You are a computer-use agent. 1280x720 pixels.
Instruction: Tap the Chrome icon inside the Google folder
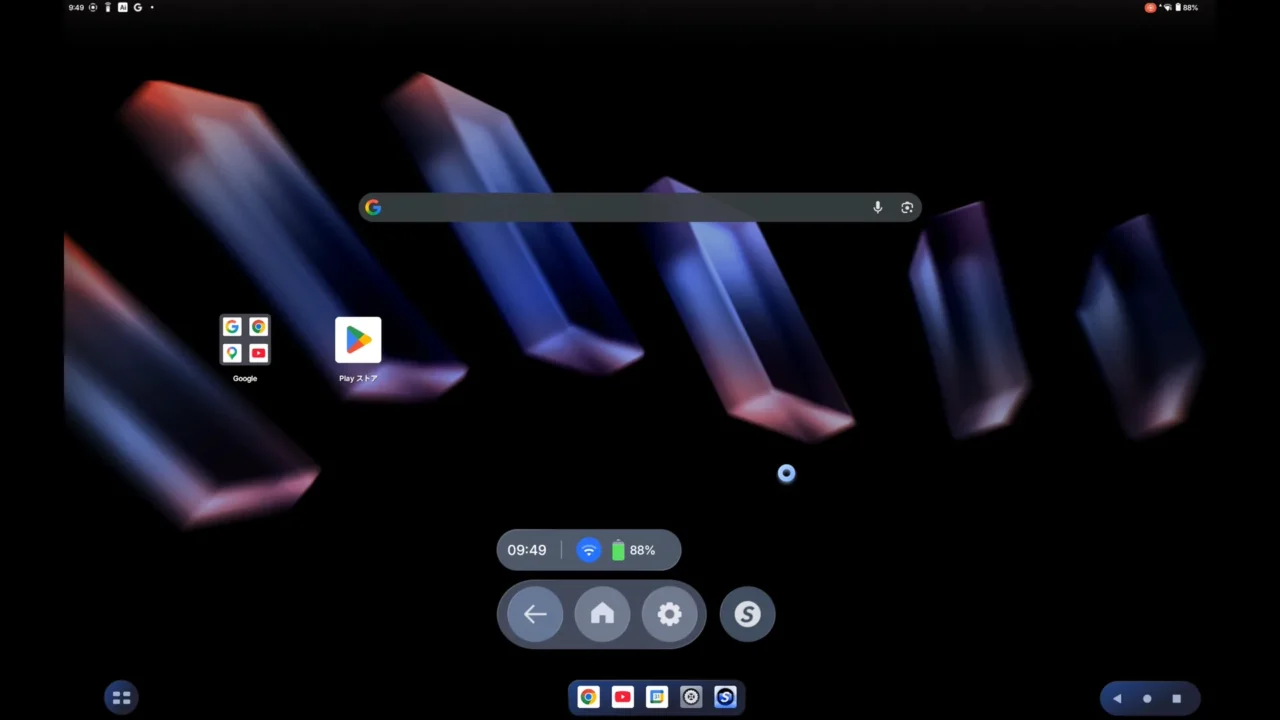click(258, 327)
